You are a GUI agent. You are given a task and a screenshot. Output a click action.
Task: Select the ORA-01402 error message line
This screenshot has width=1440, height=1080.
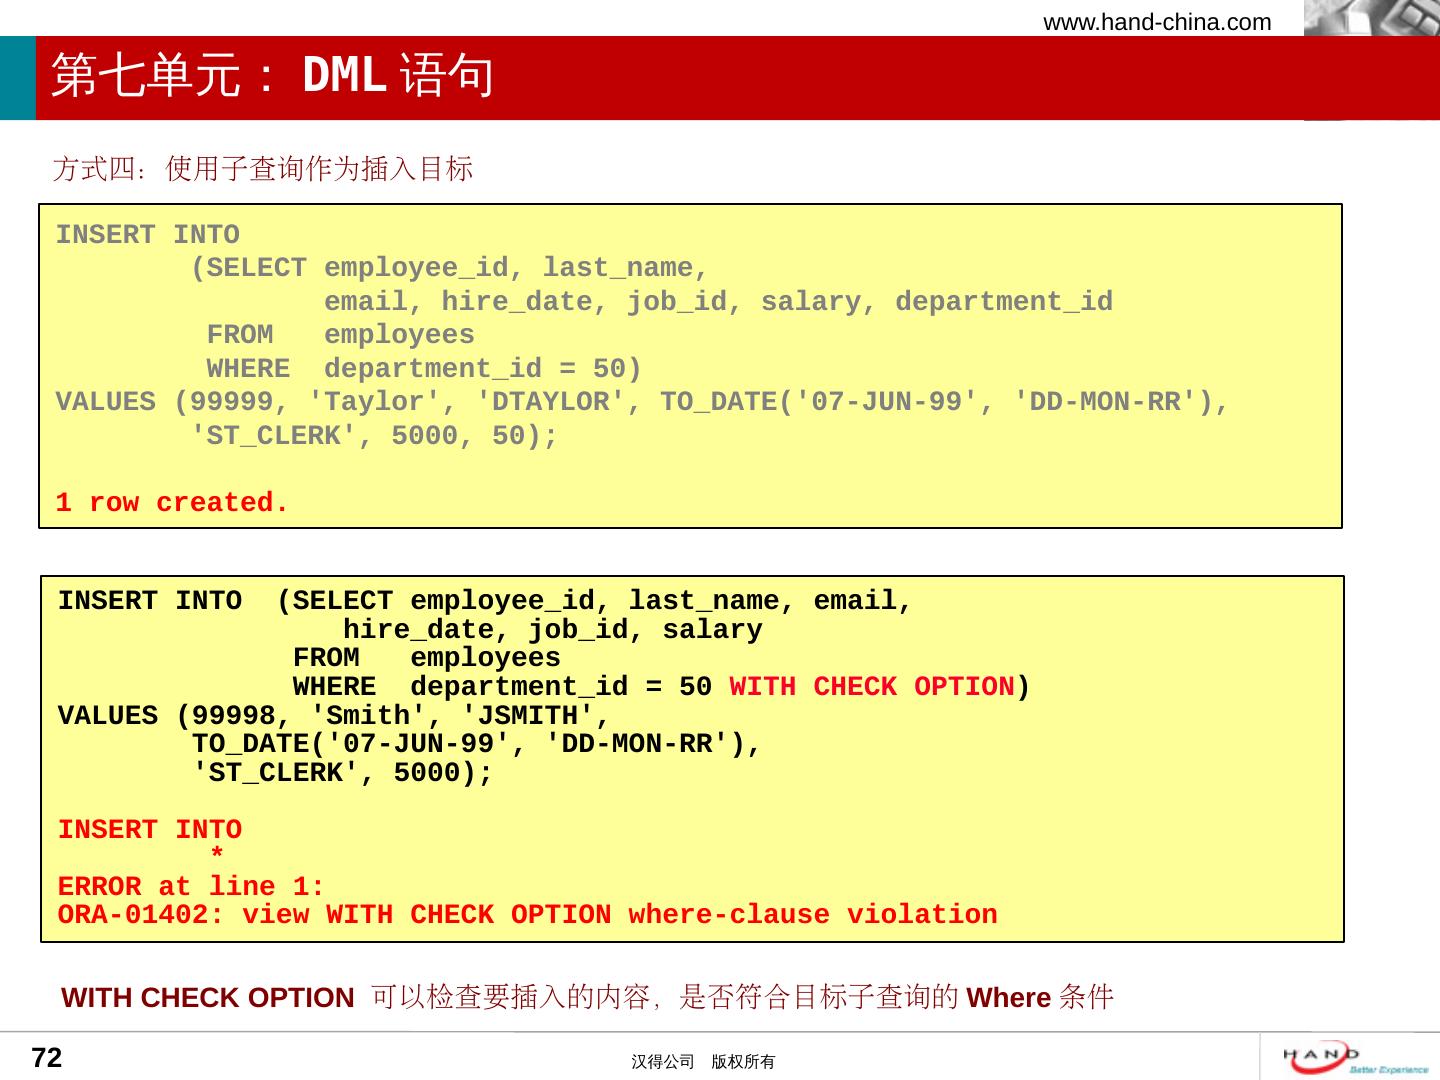pyautogui.click(x=528, y=915)
